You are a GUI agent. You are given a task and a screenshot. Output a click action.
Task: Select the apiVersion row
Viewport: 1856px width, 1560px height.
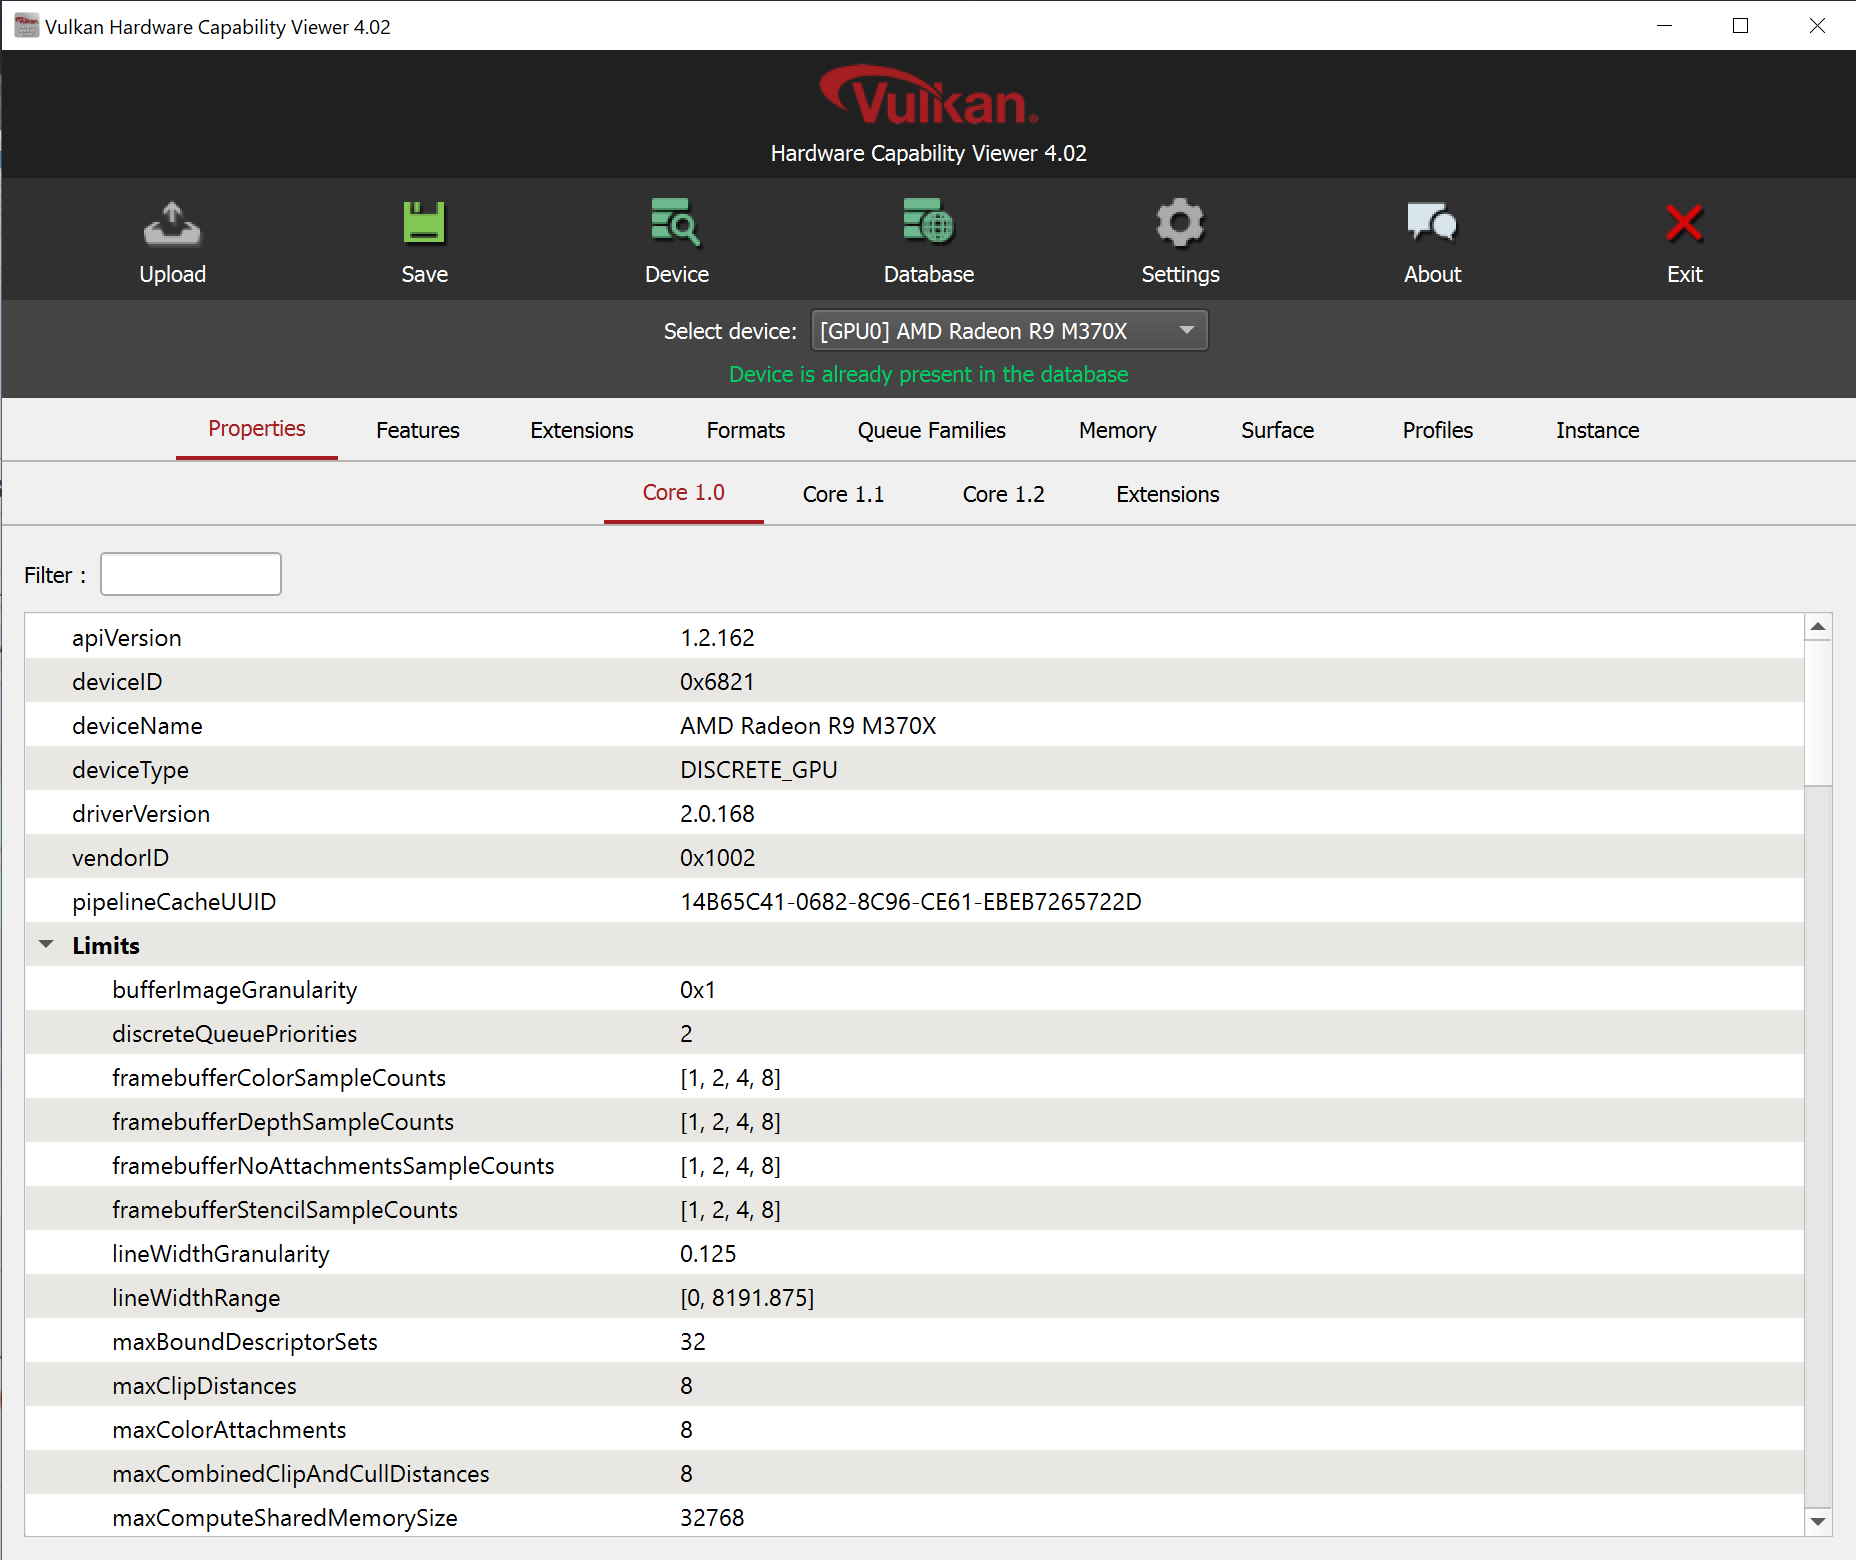click(x=914, y=637)
